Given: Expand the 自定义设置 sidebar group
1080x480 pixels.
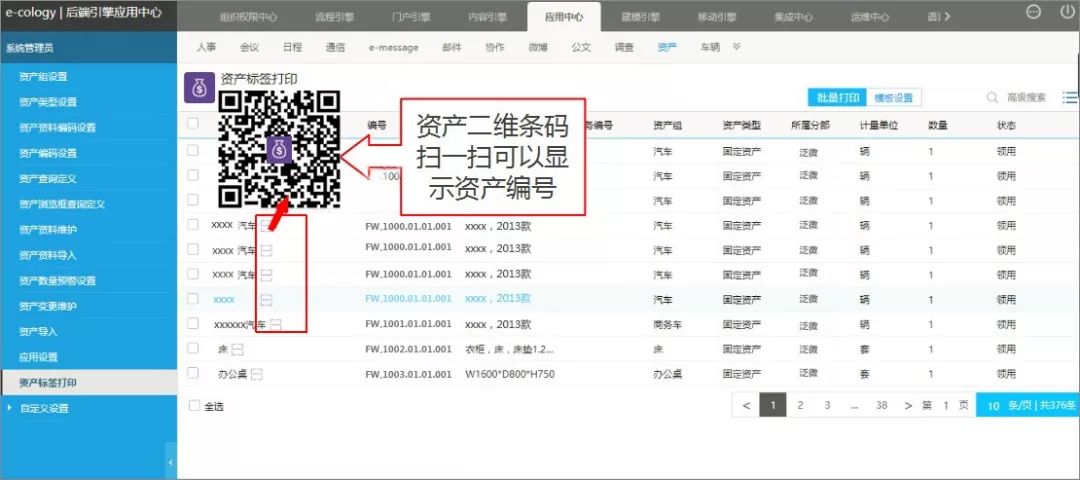Looking at the screenshot, I should pyautogui.click(x=10, y=408).
